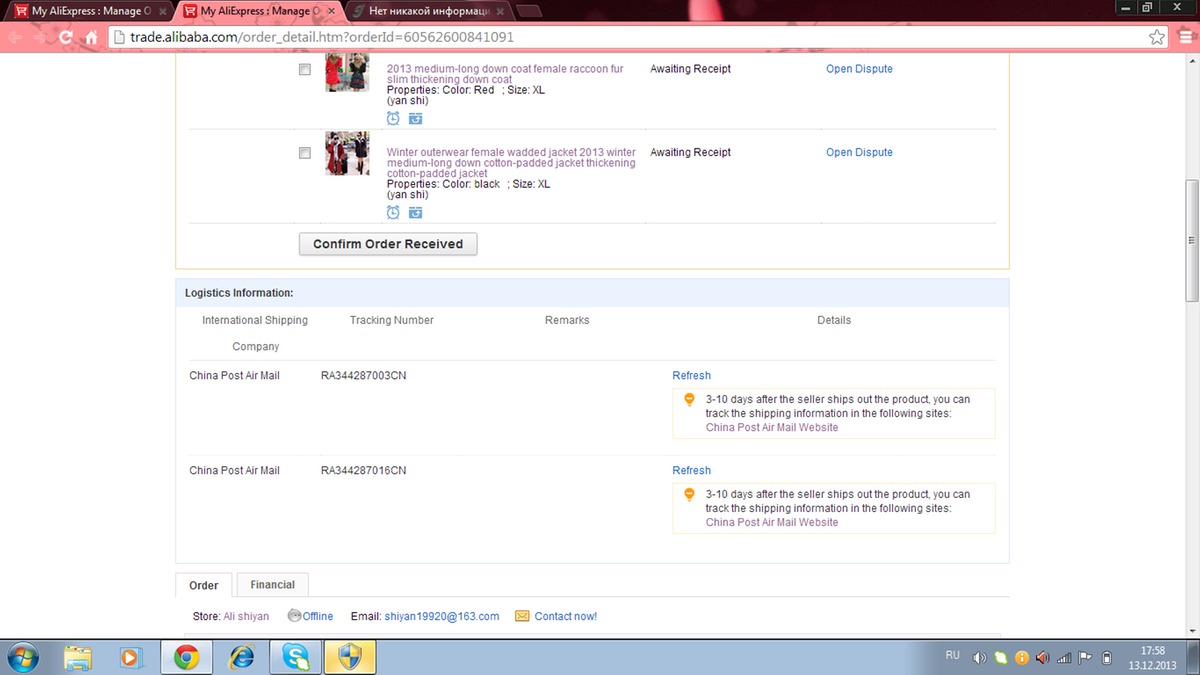Reload the page with the browser refresh icon
The width and height of the screenshot is (1200, 675).
[66, 37]
